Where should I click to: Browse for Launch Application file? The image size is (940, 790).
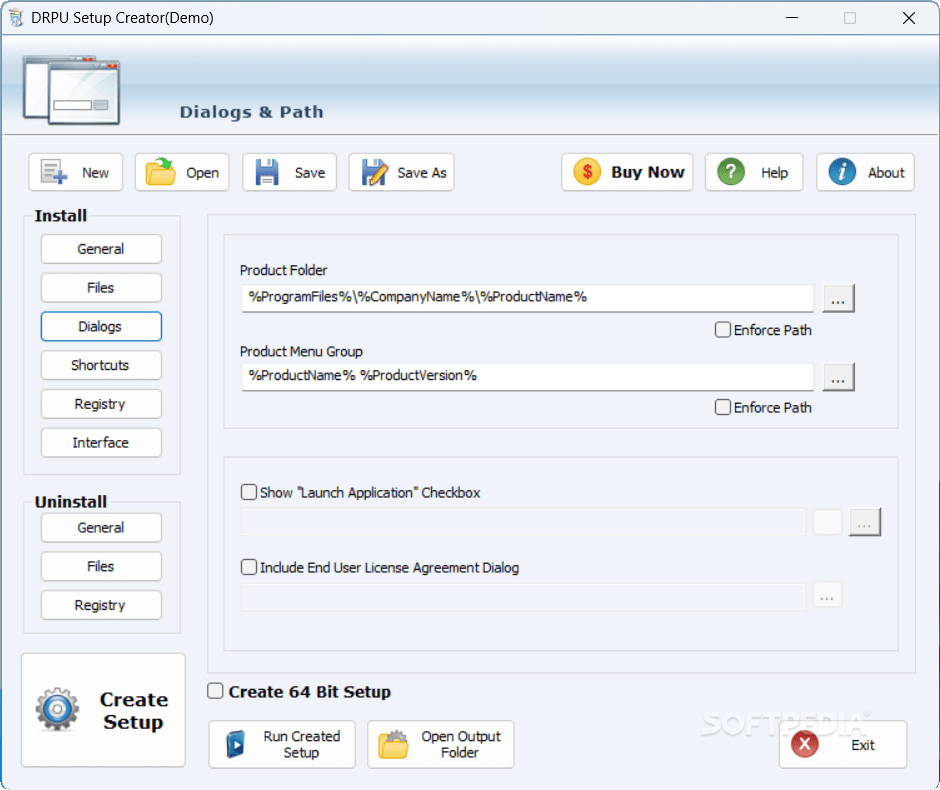(864, 522)
